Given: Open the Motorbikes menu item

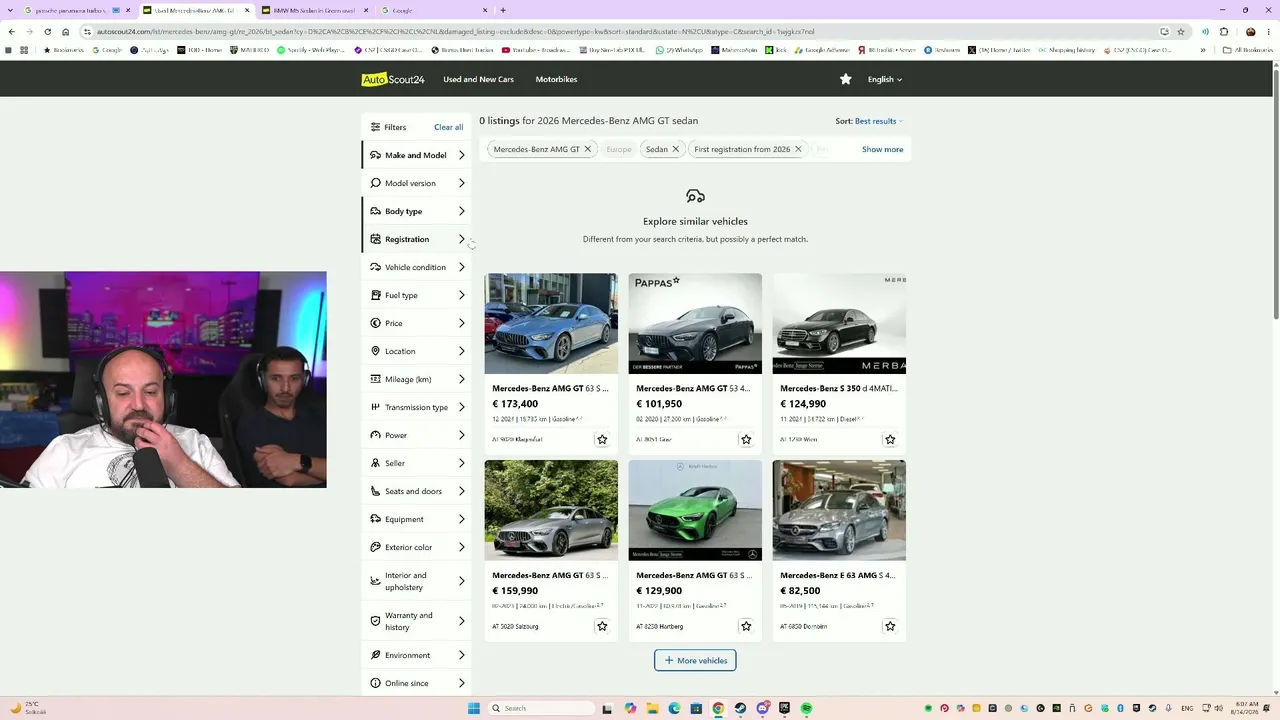Looking at the screenshot, I should [556, 79].
